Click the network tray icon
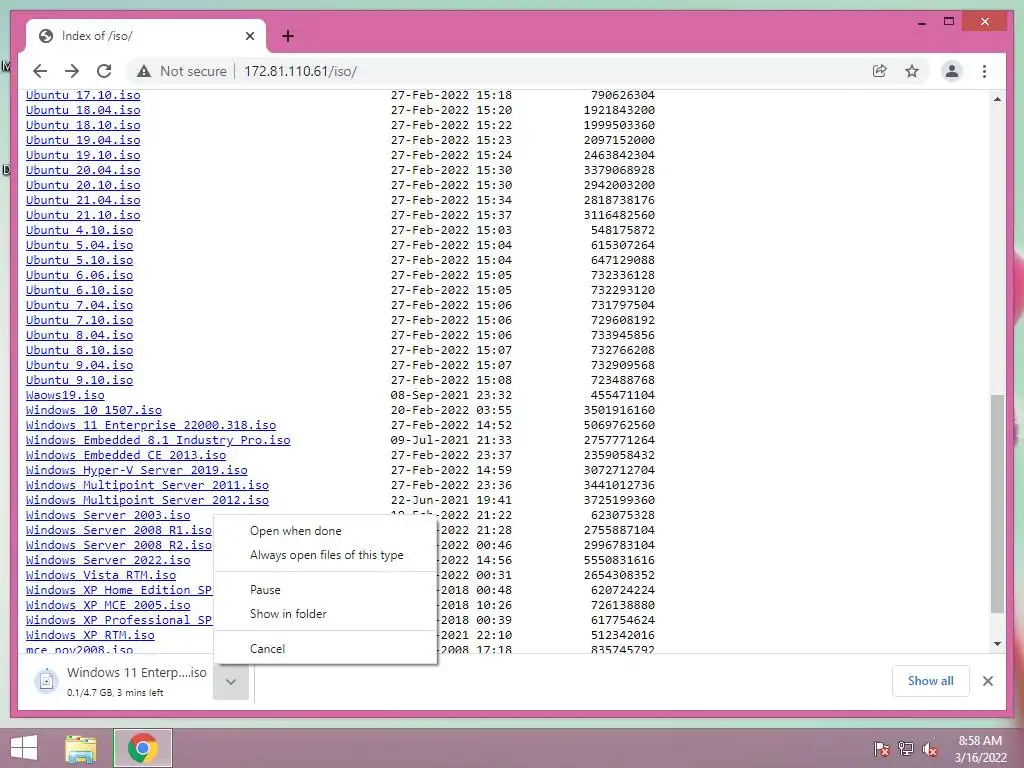 tap(906, 749)
